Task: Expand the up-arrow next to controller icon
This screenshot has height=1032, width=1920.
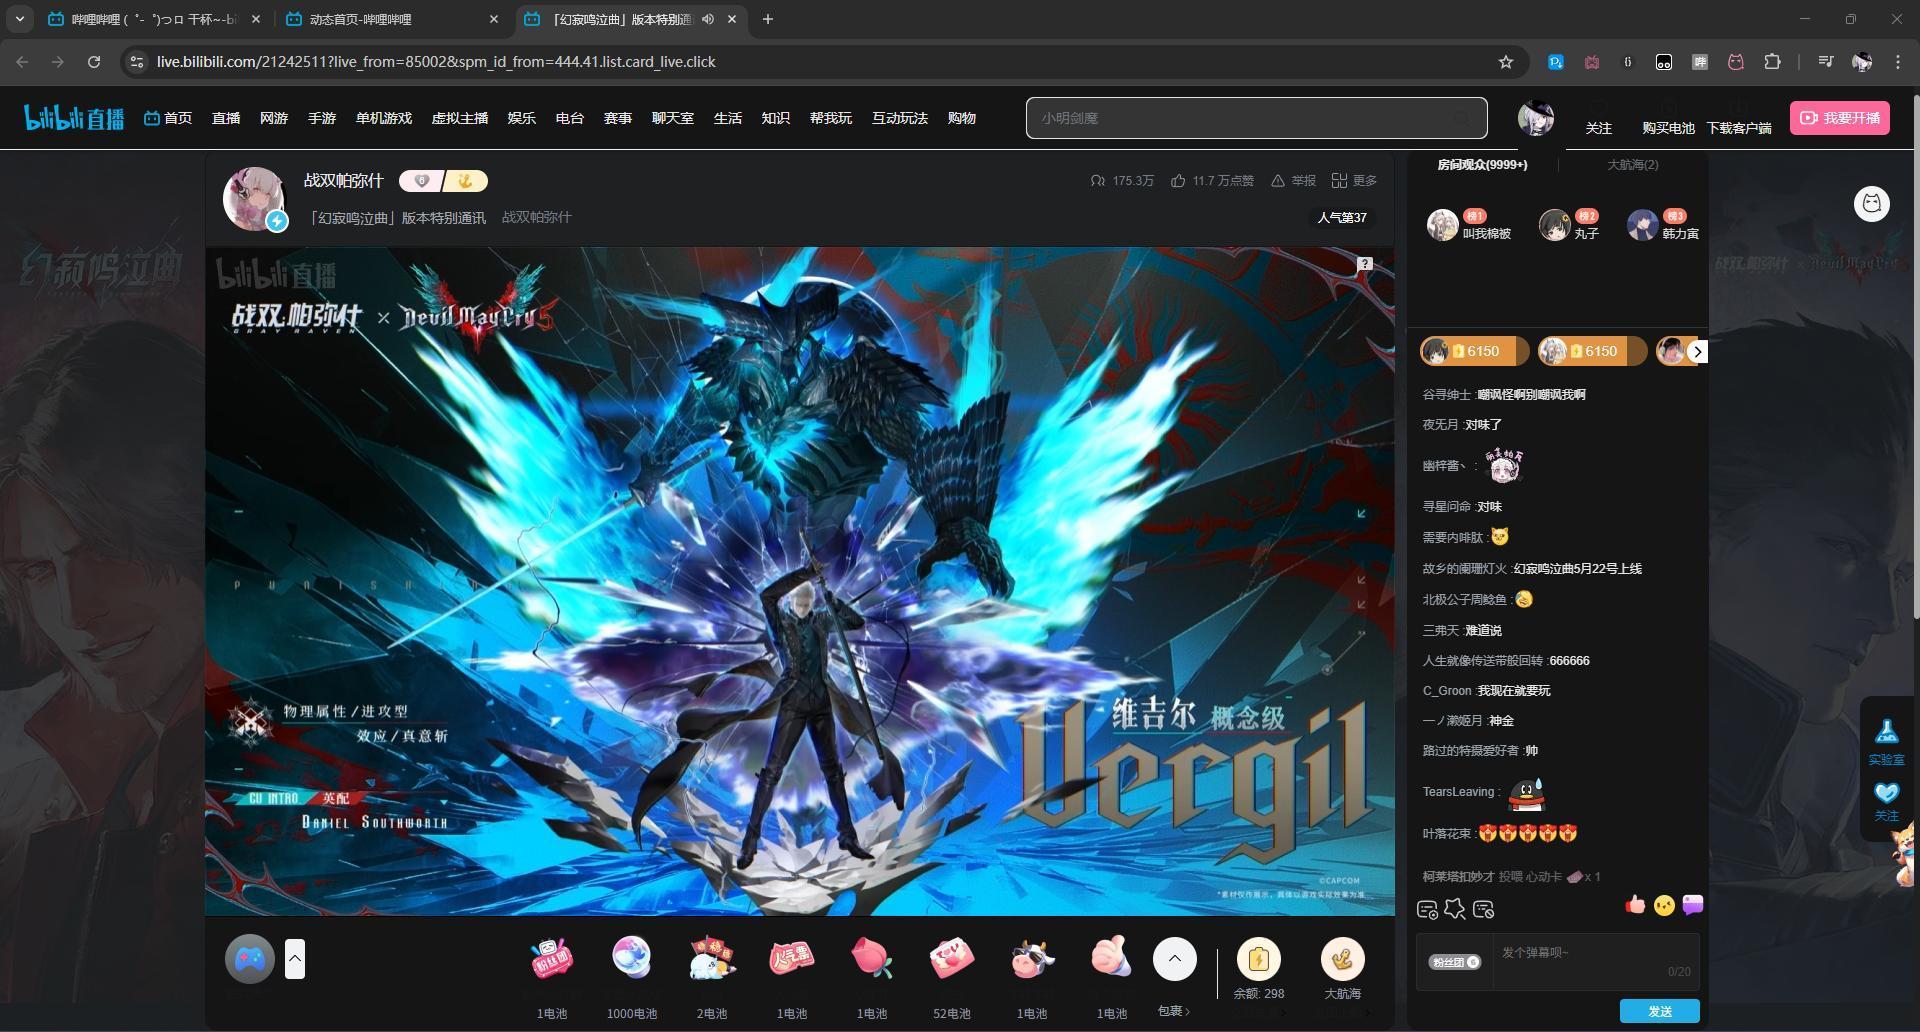Action: coord(294,959)
